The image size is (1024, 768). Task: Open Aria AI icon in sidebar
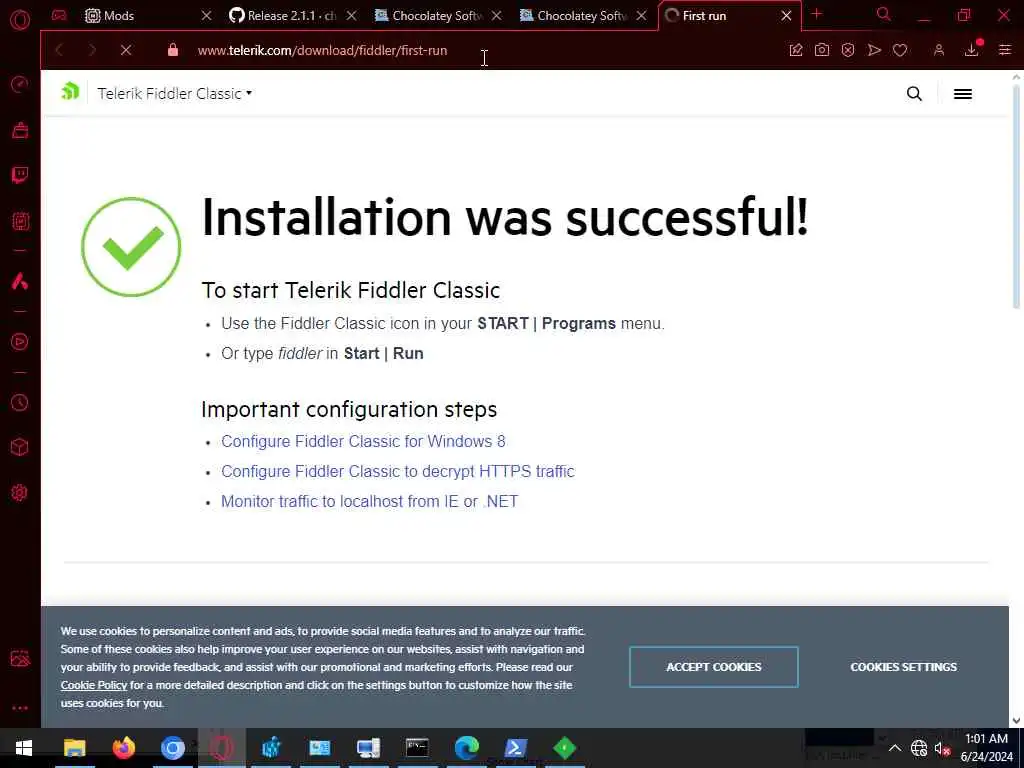(20, 281)
